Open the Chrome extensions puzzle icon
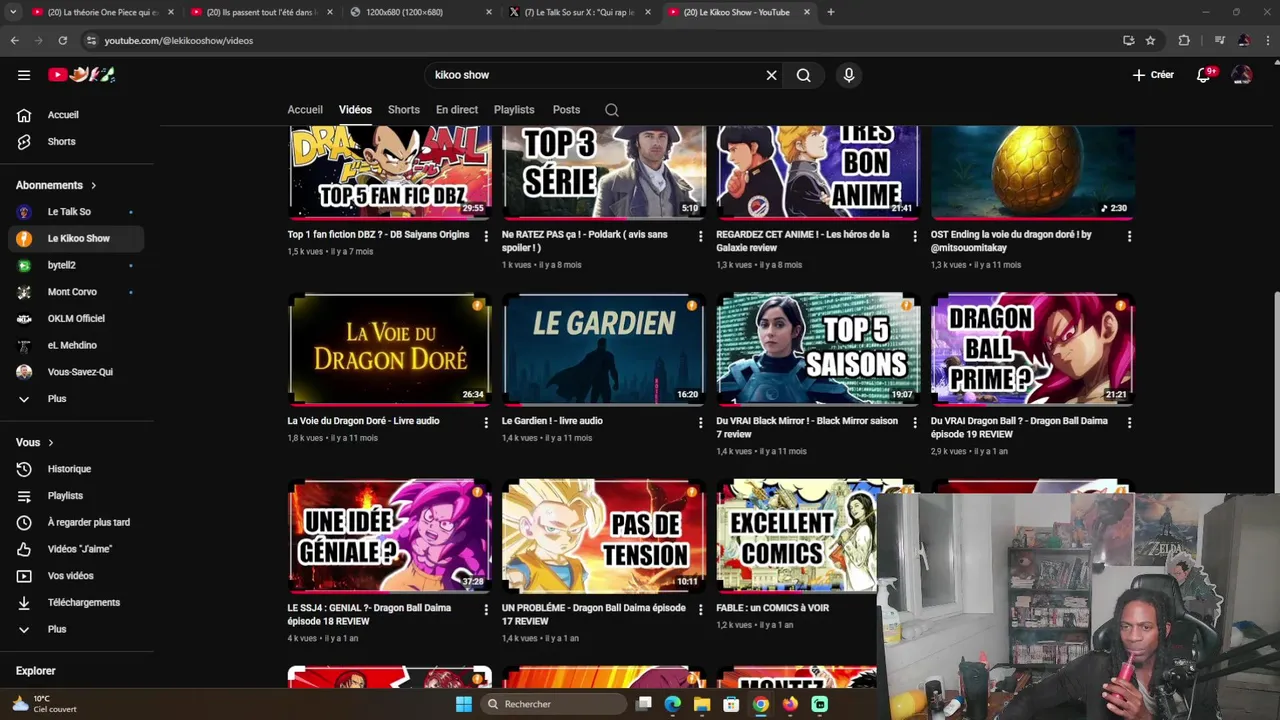Image resolution: width=1280 pixels, height=720 pixels. 1184,40
